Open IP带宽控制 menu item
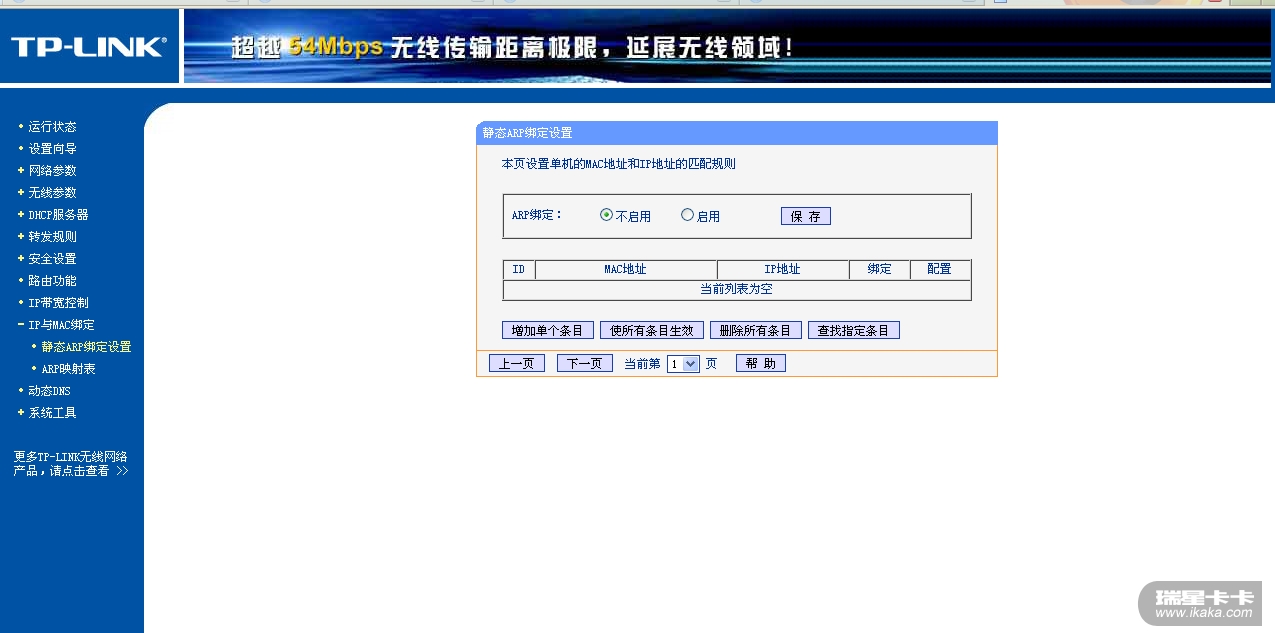1275x633 pixels. [58, 303]
